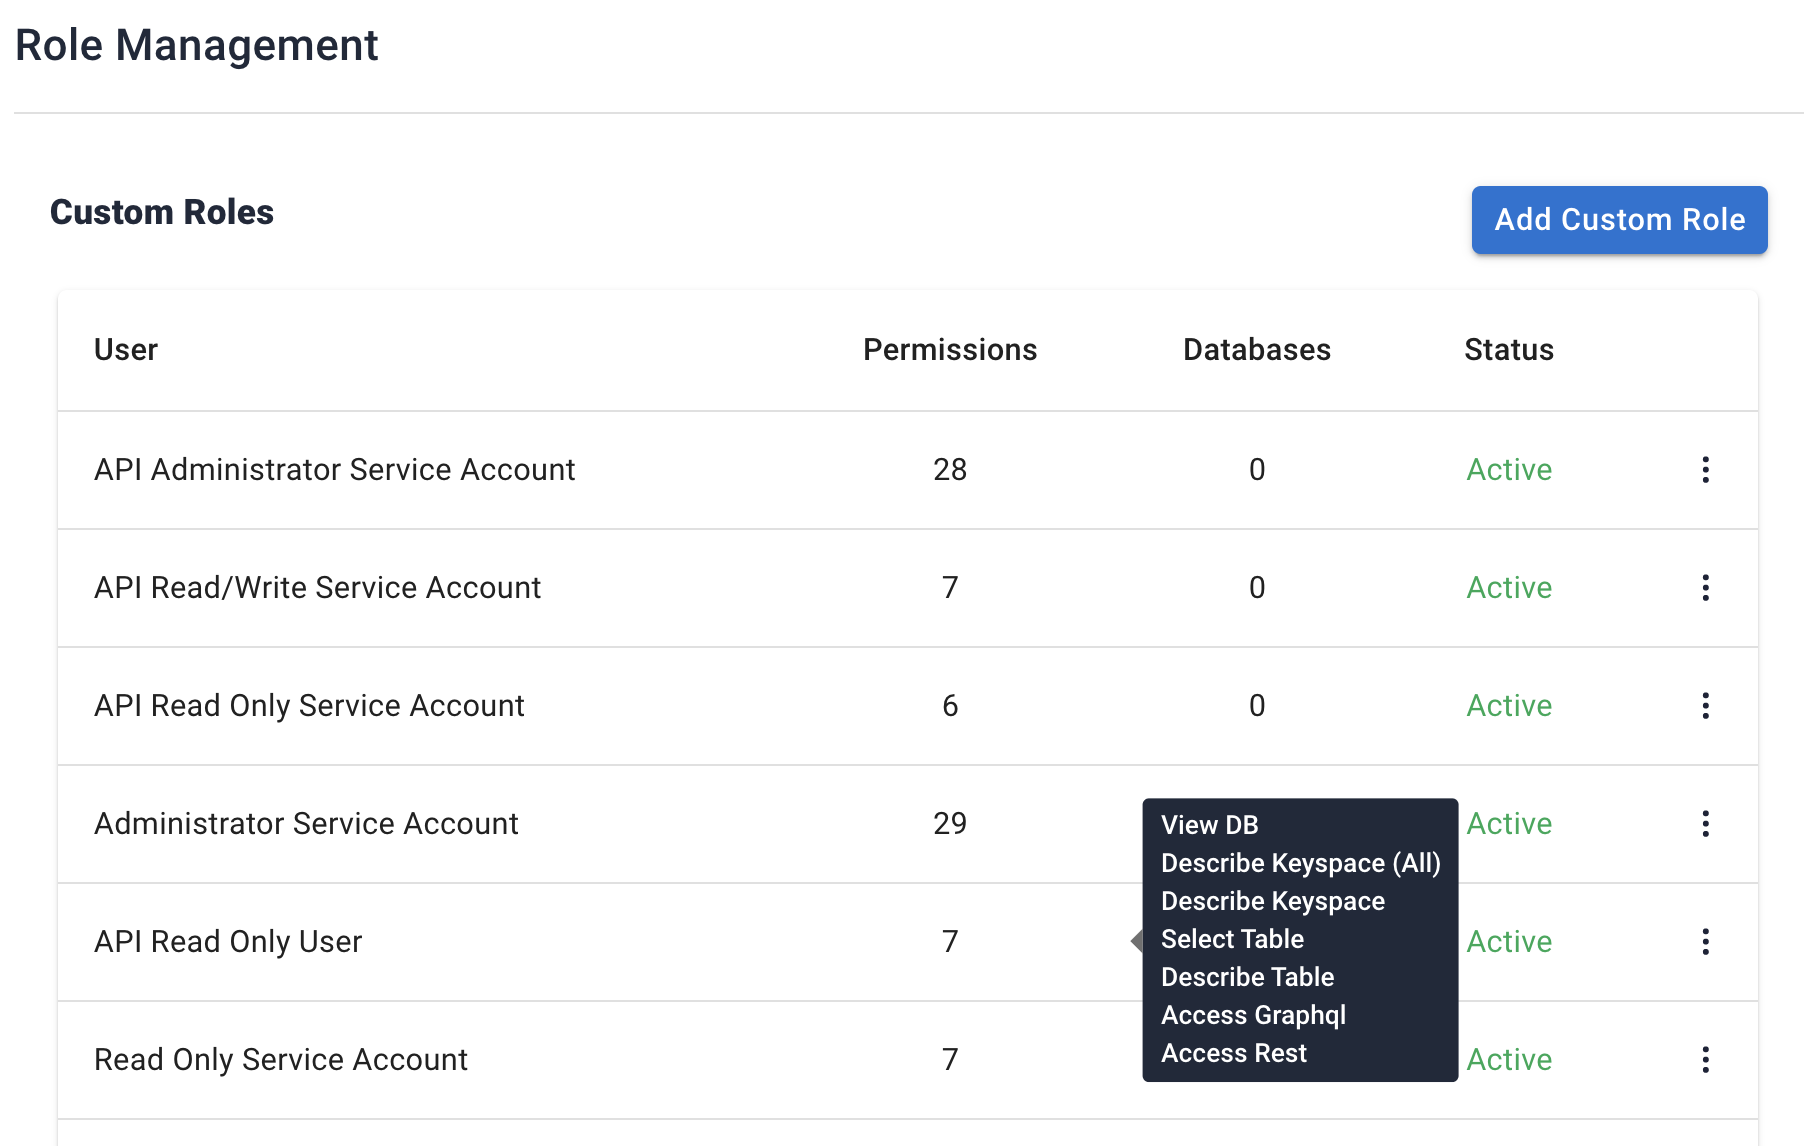Choose Select Table from the permissions list
Image resolution: width=1816 pixels, height=1146 pixels.
1232,939
